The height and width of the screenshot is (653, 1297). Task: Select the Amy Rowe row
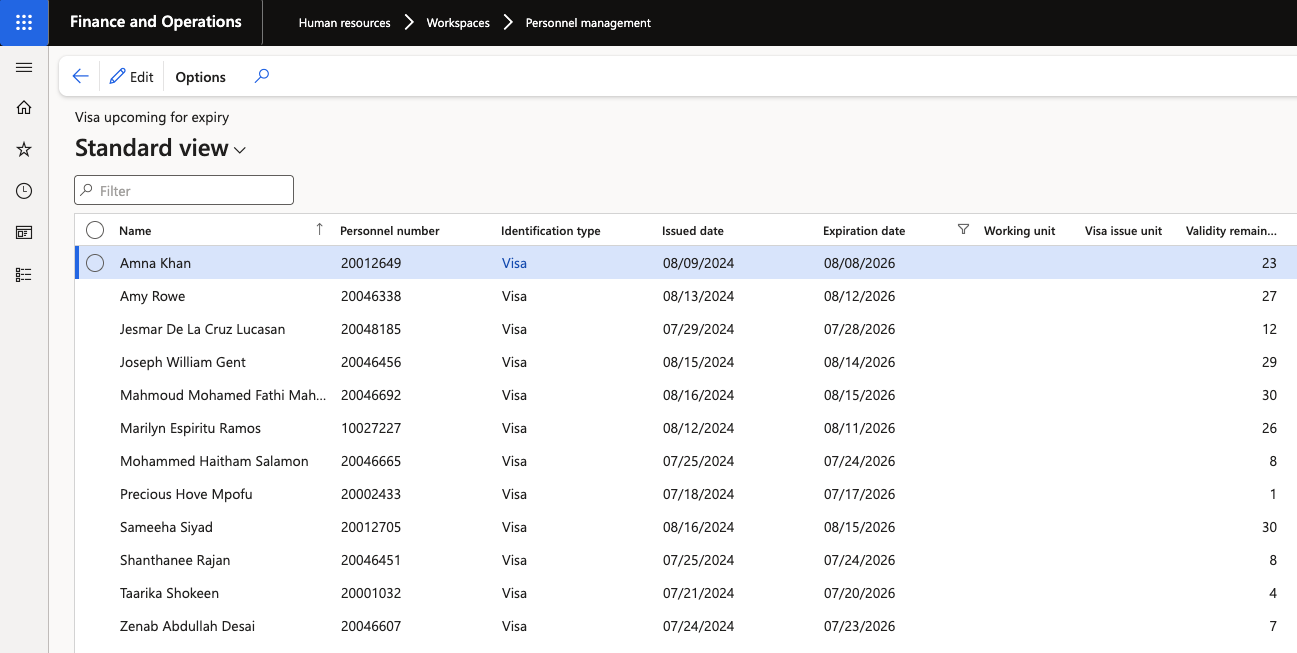[686, 296]
